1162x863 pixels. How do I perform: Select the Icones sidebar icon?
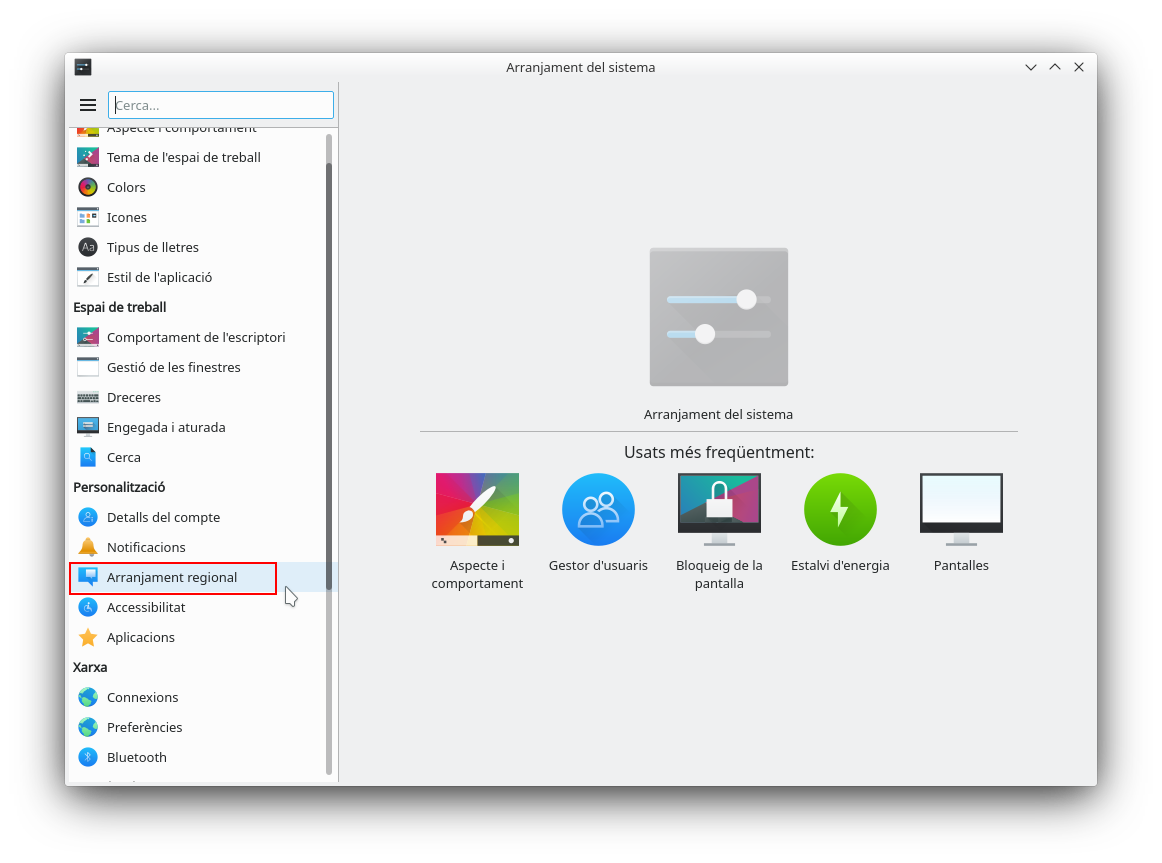tap(88, 217)
